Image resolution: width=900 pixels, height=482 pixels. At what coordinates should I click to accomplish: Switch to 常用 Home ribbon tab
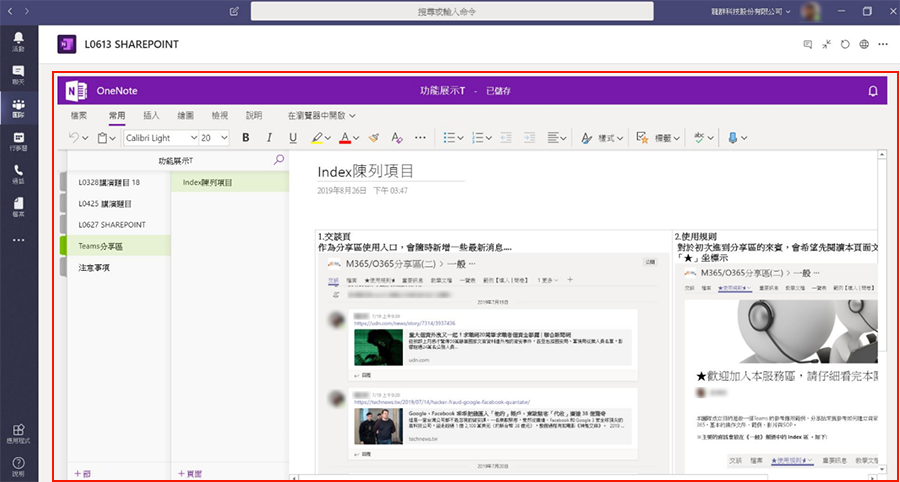[117, 115]
